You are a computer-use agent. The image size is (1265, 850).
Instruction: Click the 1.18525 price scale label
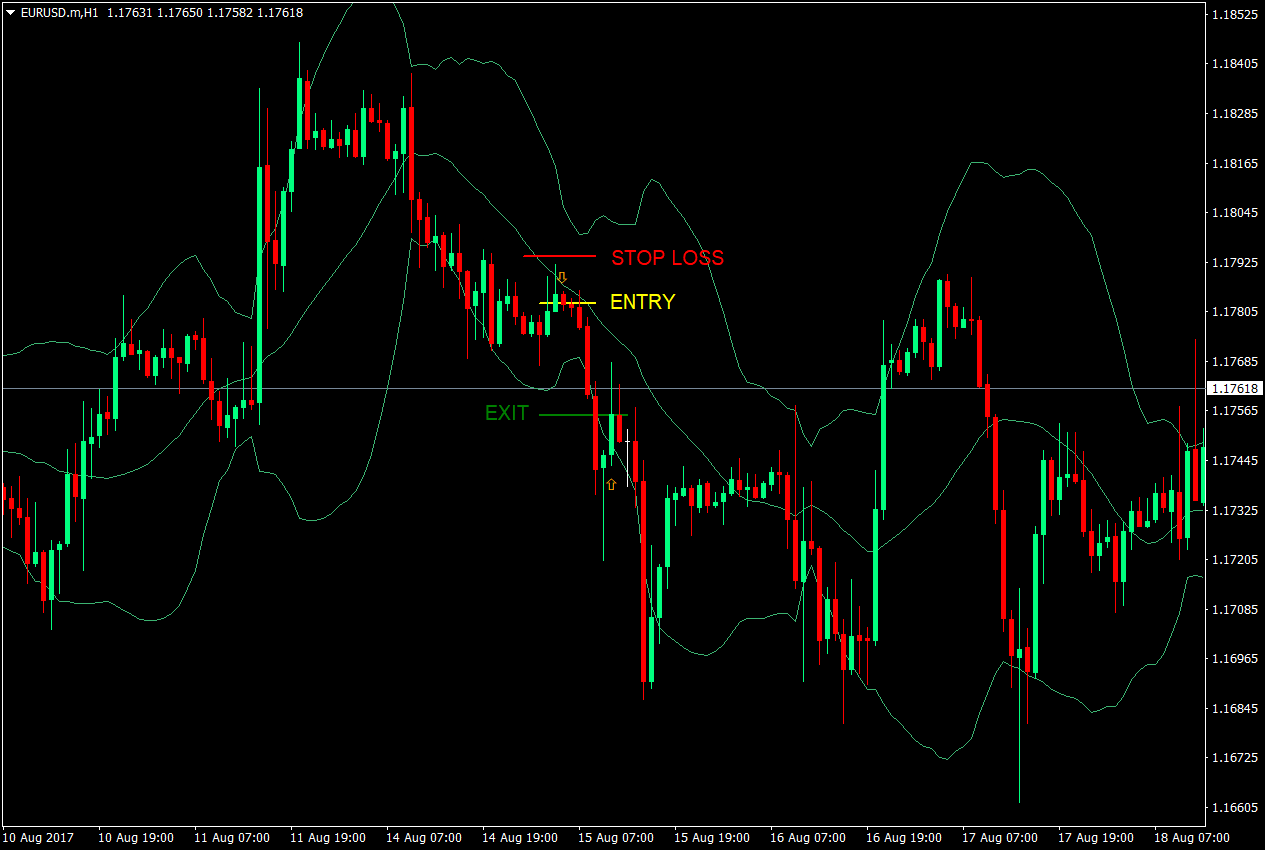[1235, 14]
